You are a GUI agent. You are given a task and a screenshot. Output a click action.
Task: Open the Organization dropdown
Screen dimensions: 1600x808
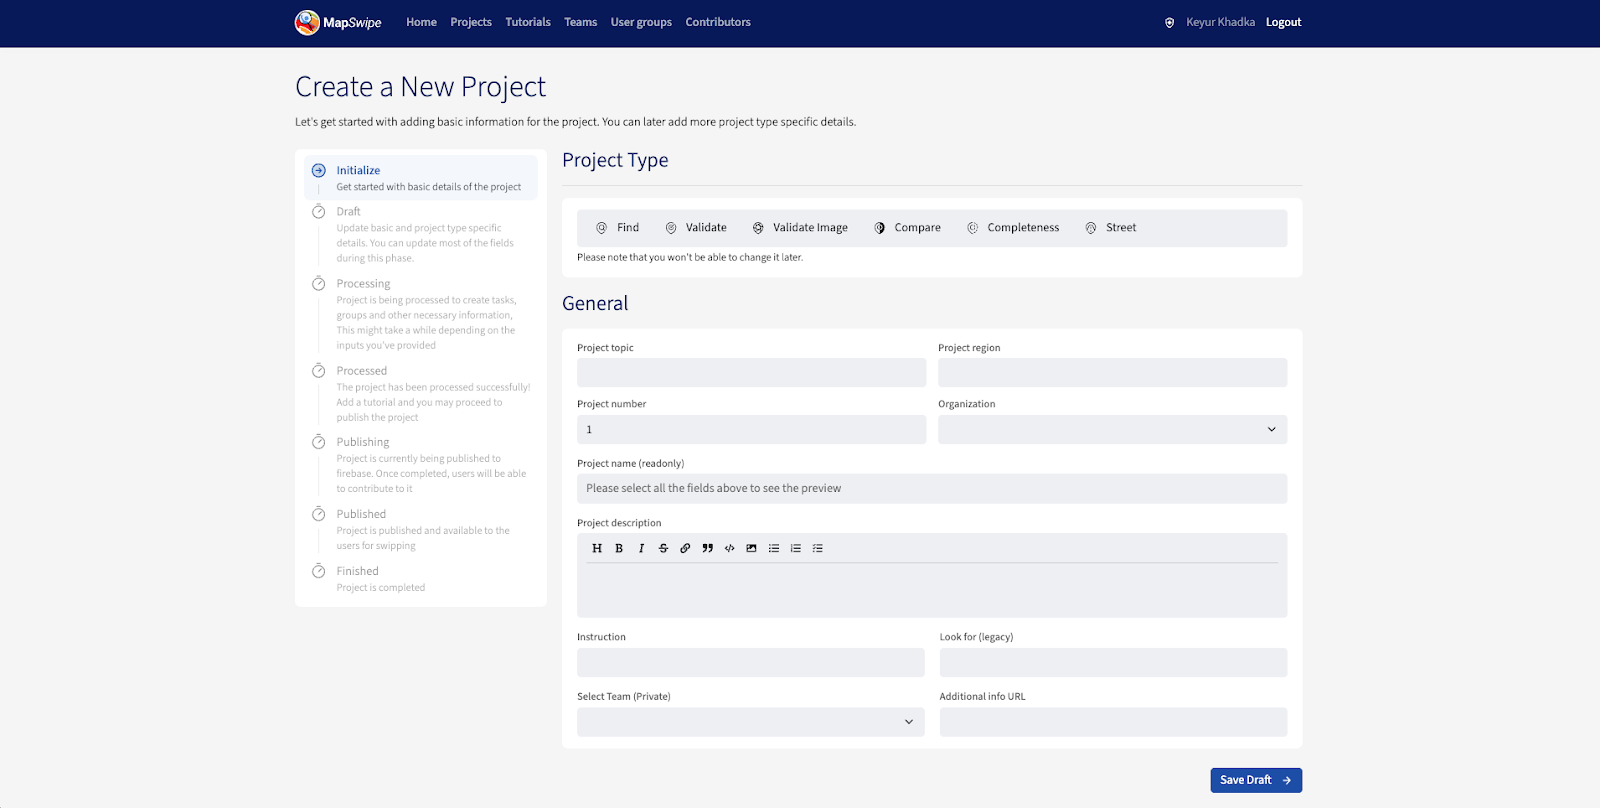[1112, 430]
